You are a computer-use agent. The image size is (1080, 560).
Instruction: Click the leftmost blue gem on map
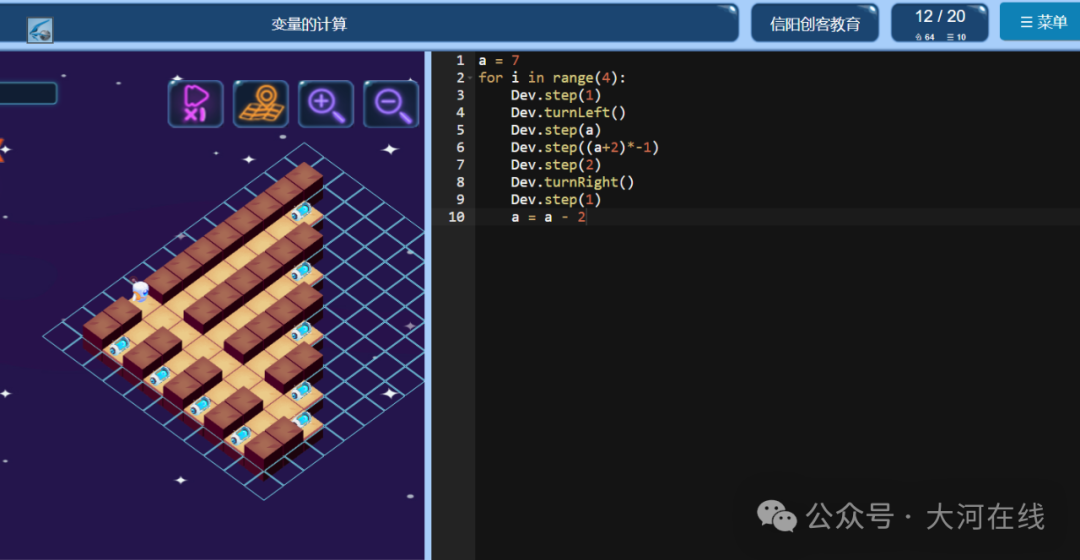click(119, 346)
